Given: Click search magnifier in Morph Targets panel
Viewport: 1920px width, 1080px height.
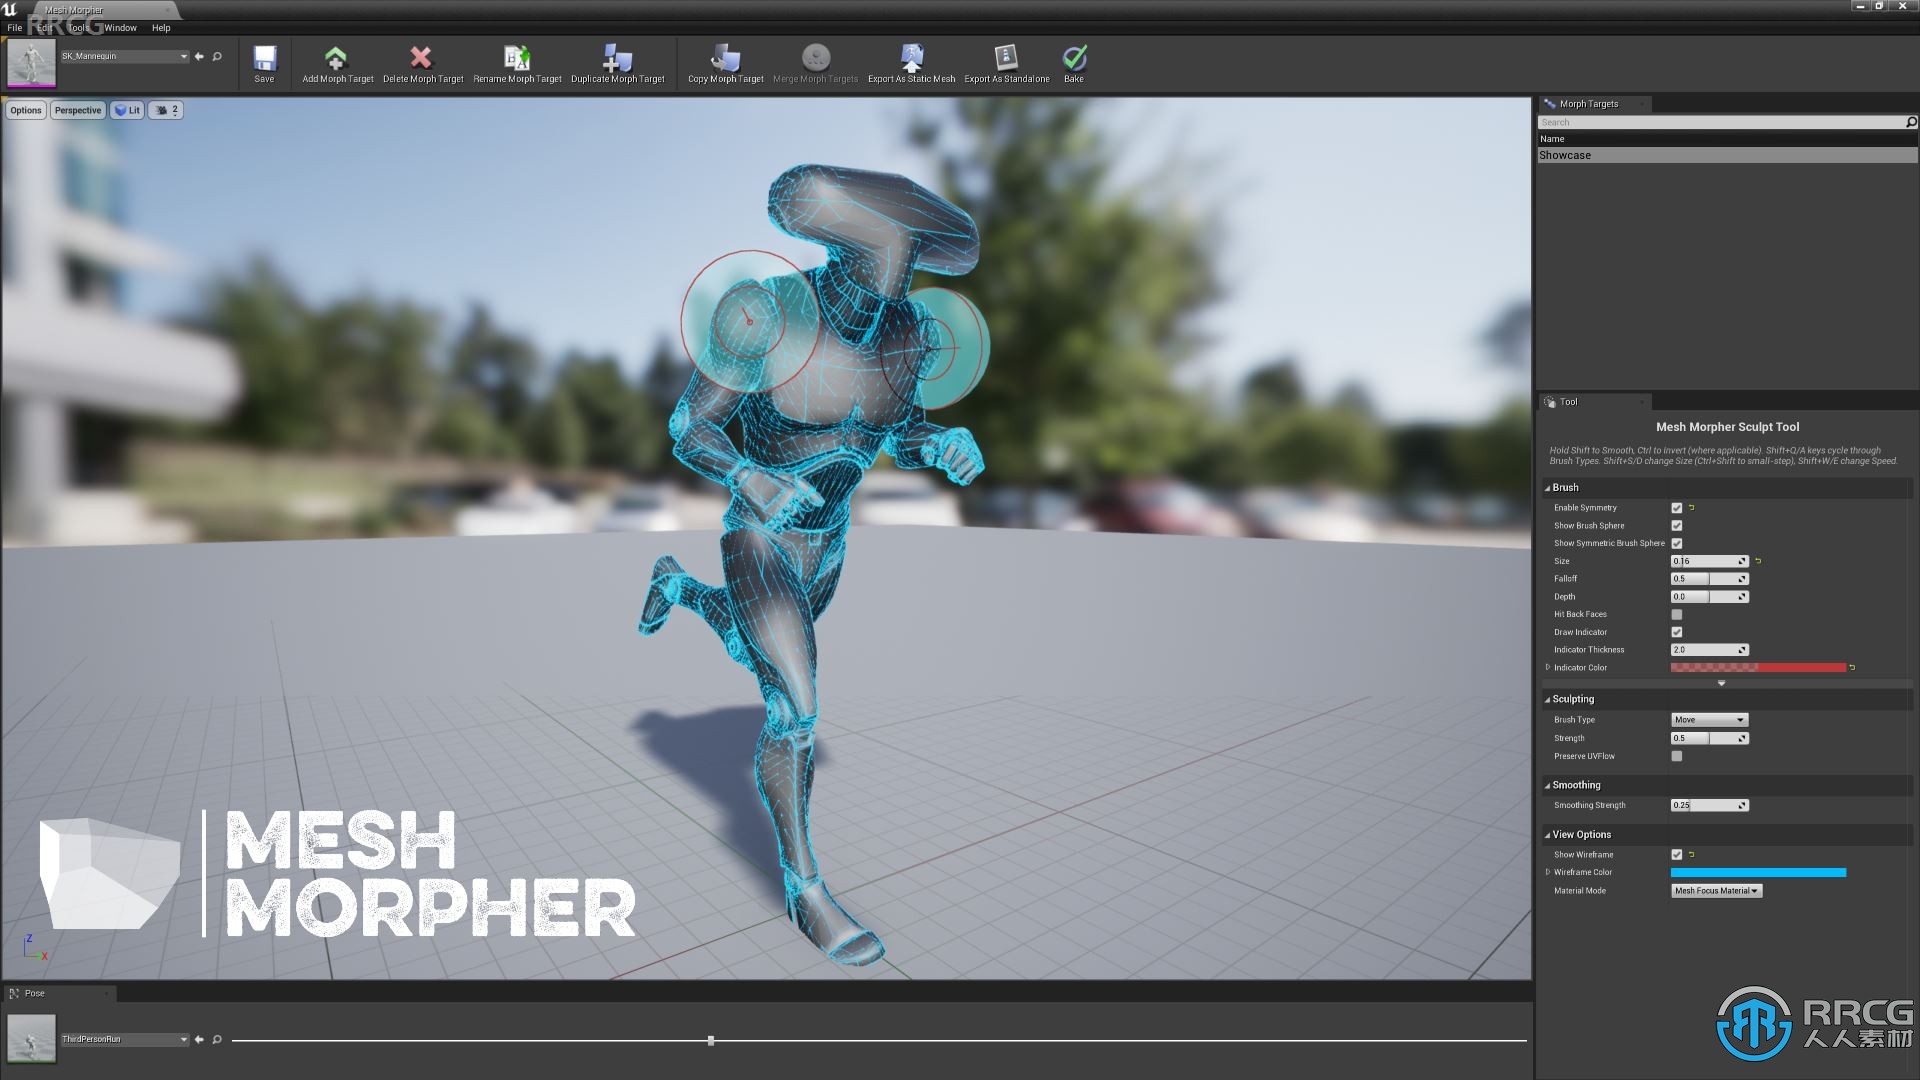Looking at the screenshot, I should [x=1911, y=122].
